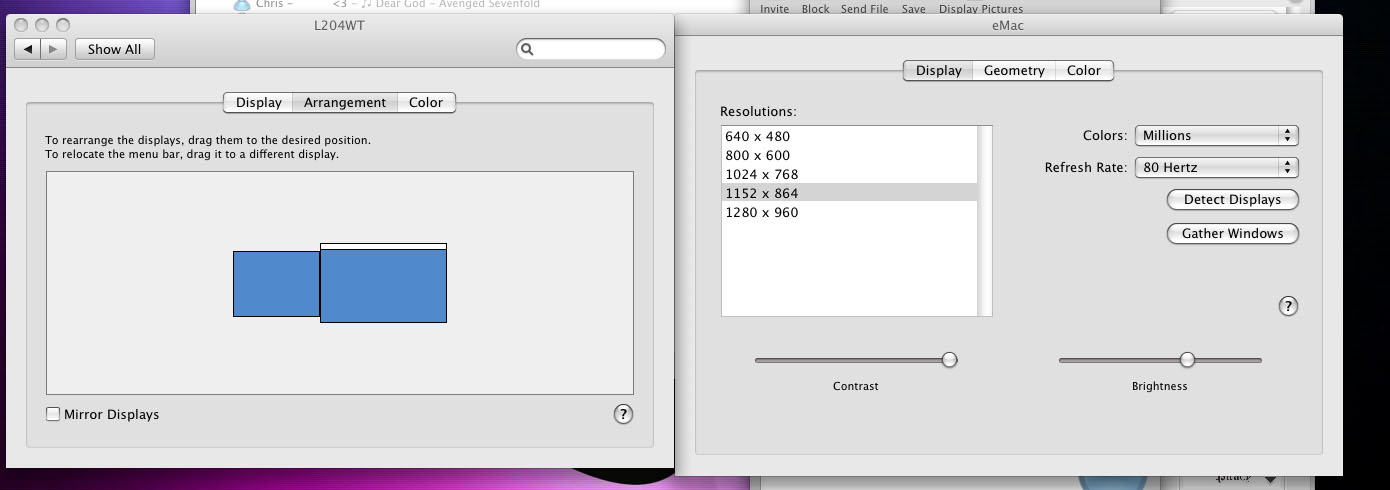This screenshot has width=1390, height=490.
Task: Open help in the eMac display window
Action: click(1288, 306)
